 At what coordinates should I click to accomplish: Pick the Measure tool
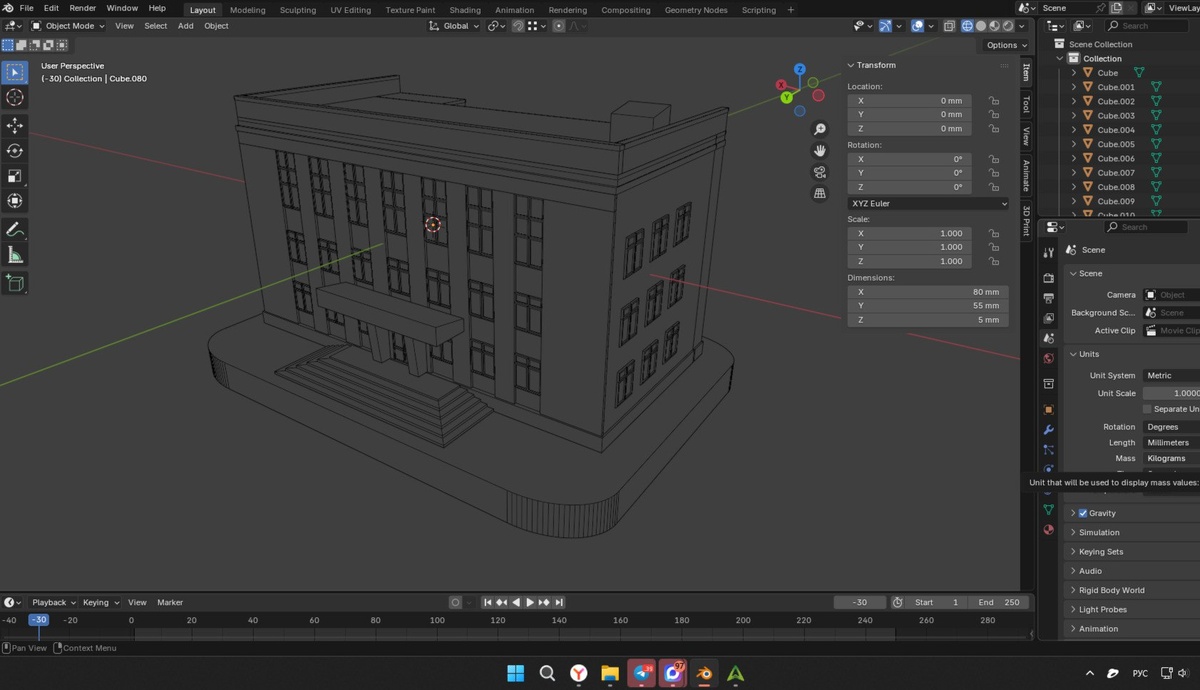coord(15,255)
